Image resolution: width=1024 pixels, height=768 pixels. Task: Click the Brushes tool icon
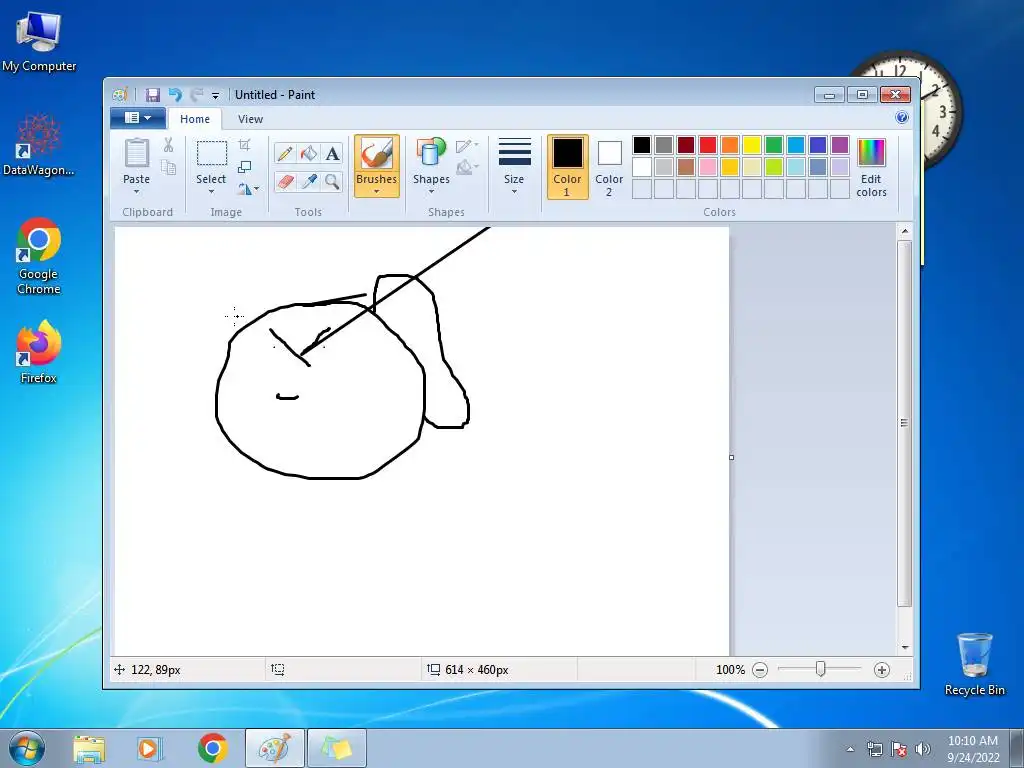tap(376, 154)
